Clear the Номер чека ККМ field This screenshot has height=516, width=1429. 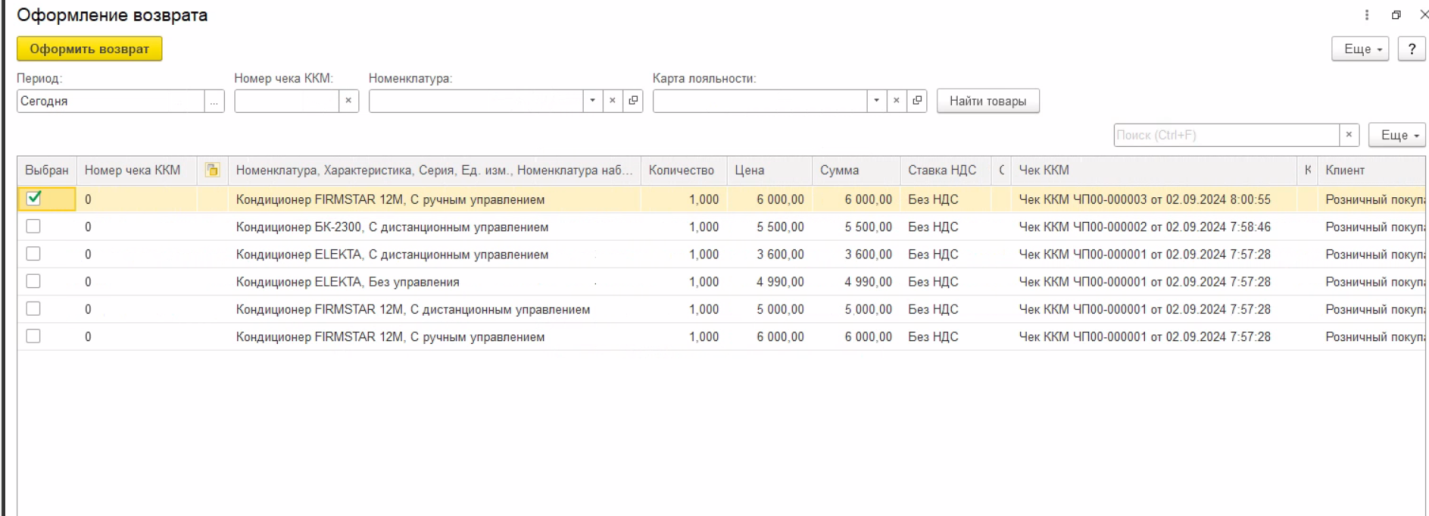click(x=348, y=101)
